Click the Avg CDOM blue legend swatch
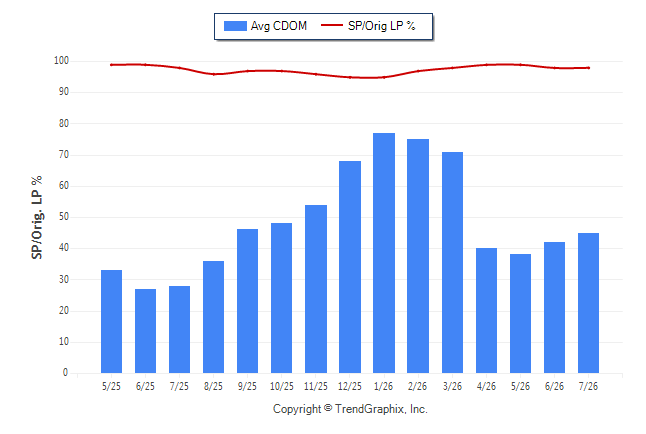Viewport: 646px width, 434px height. [235, 26]
